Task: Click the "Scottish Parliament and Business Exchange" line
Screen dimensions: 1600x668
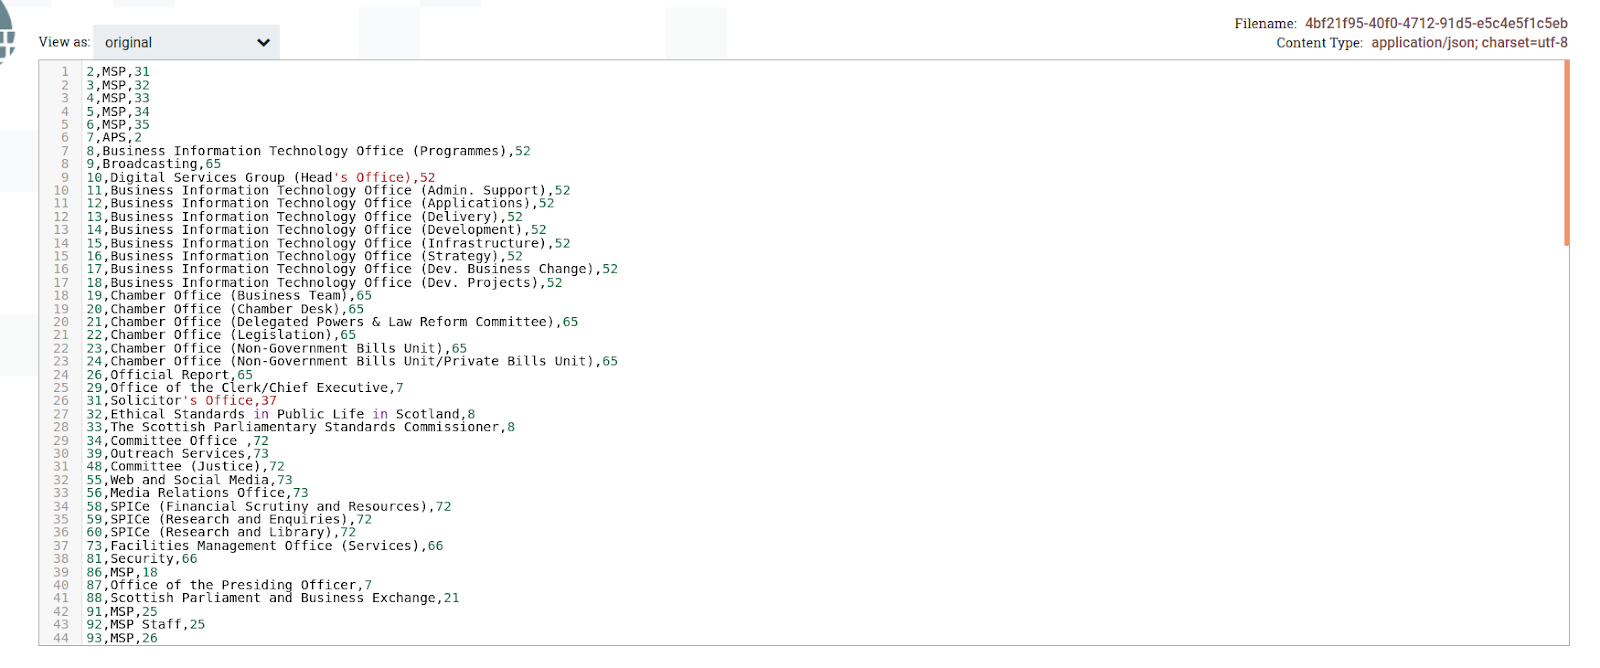Action: pos(272,598)
